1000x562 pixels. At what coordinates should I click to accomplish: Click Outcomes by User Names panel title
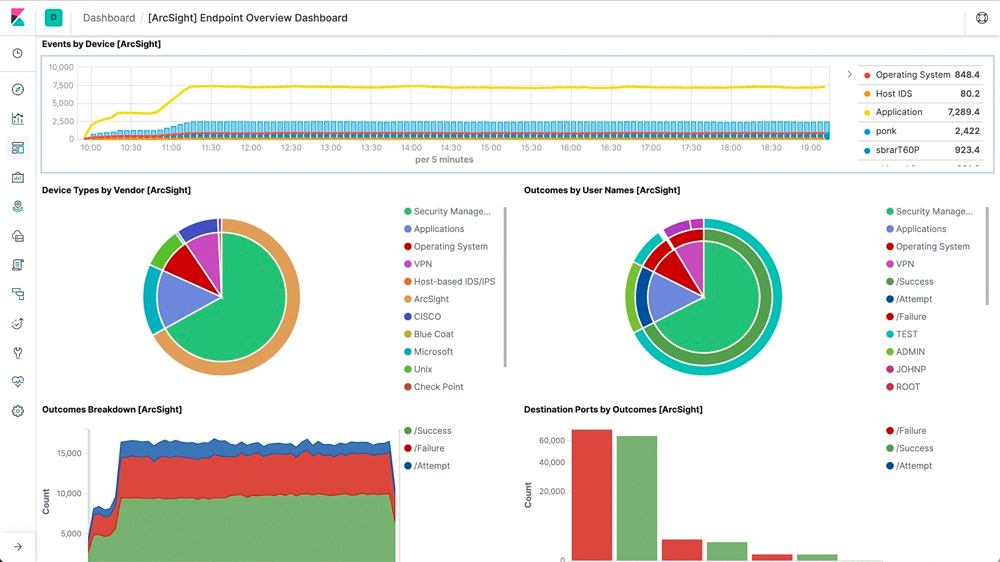[x=602, y=190]
